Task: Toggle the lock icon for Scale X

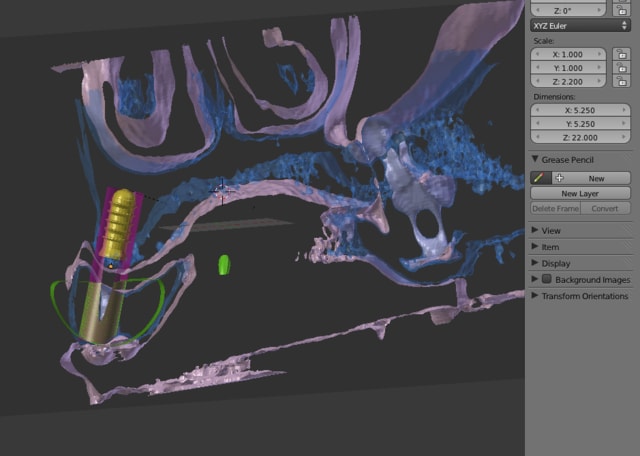Action: 621,53
